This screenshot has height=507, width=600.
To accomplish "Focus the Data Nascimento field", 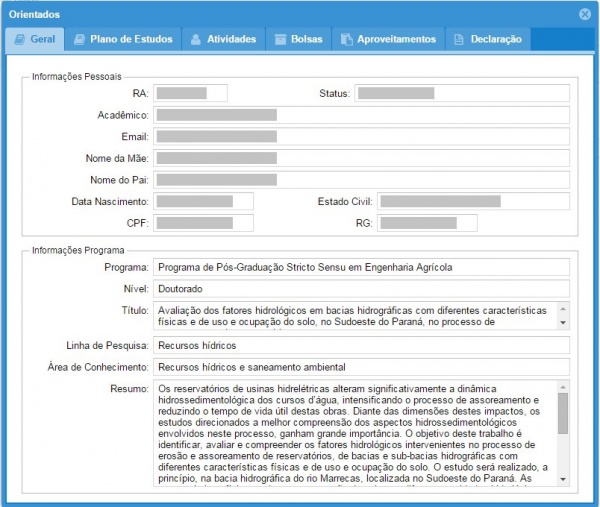I will [x=203, y=201].
